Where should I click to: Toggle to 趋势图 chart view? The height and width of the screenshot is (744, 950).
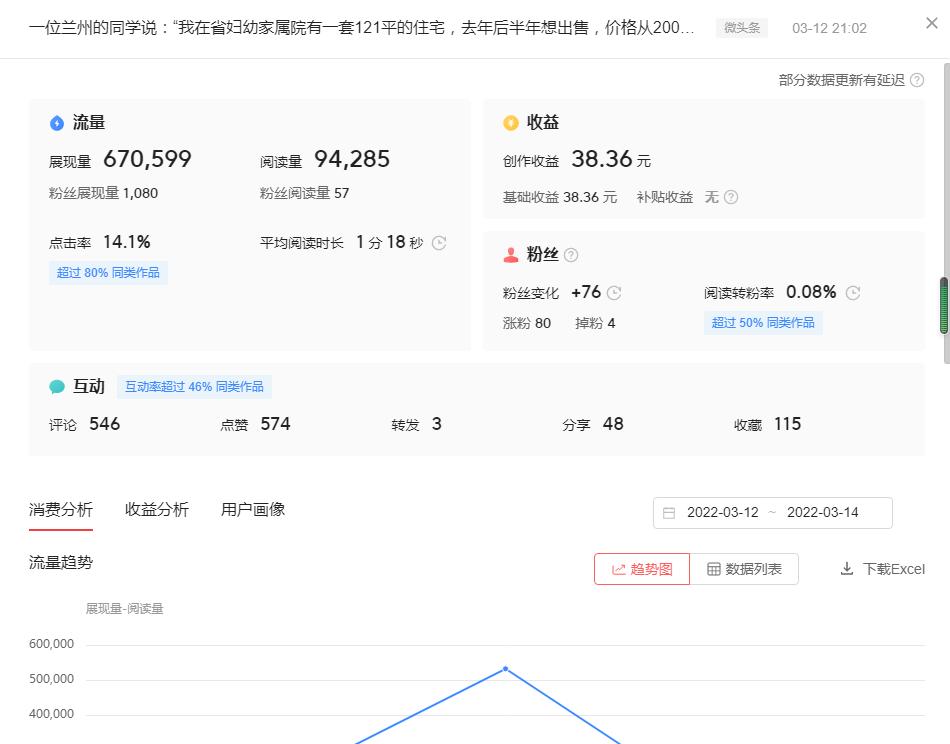(x=641, y=568)
